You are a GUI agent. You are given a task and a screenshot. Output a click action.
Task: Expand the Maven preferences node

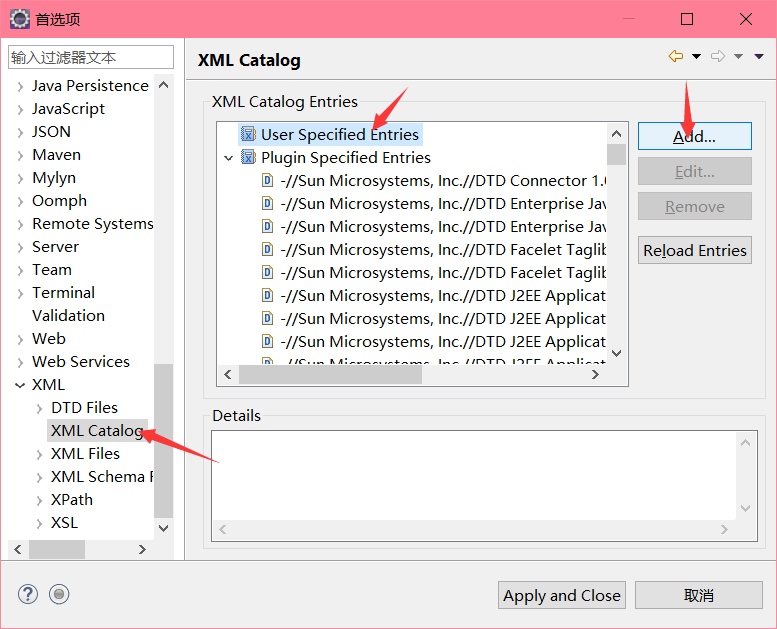pyautogui.click(x=20, y=156)
